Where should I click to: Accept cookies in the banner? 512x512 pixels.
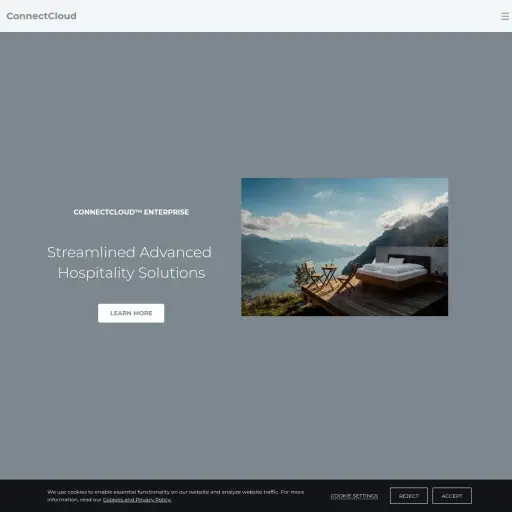[452, 496]
